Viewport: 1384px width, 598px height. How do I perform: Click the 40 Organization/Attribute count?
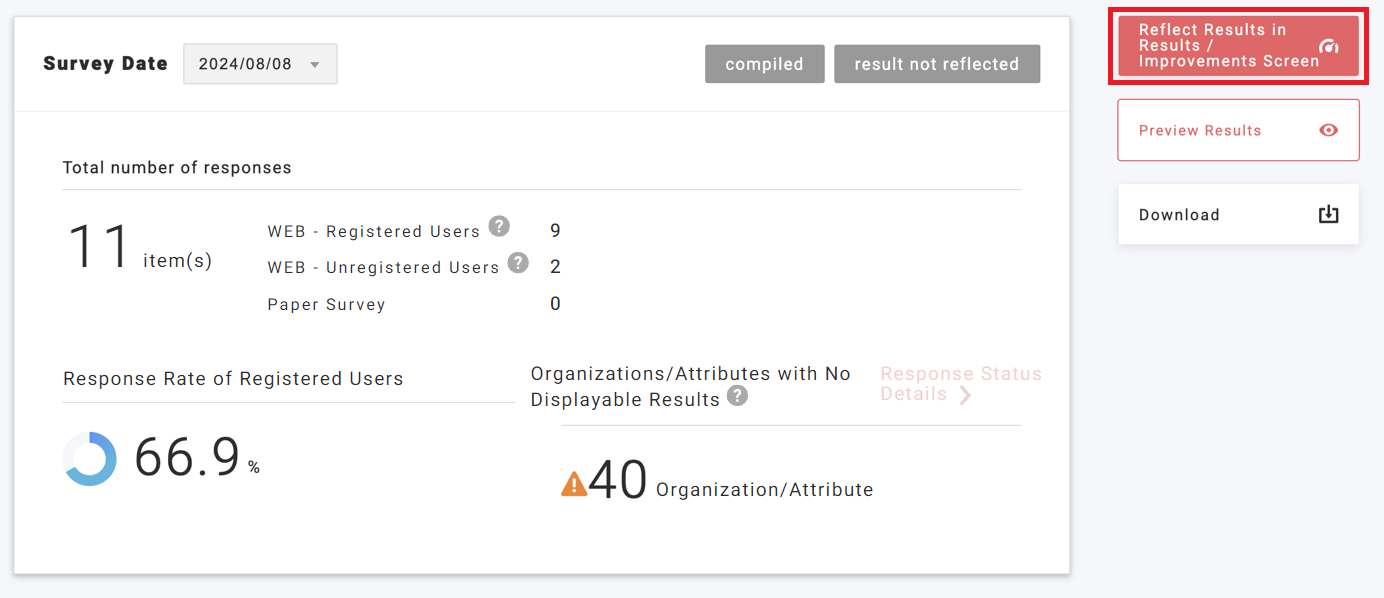(618, 480)
